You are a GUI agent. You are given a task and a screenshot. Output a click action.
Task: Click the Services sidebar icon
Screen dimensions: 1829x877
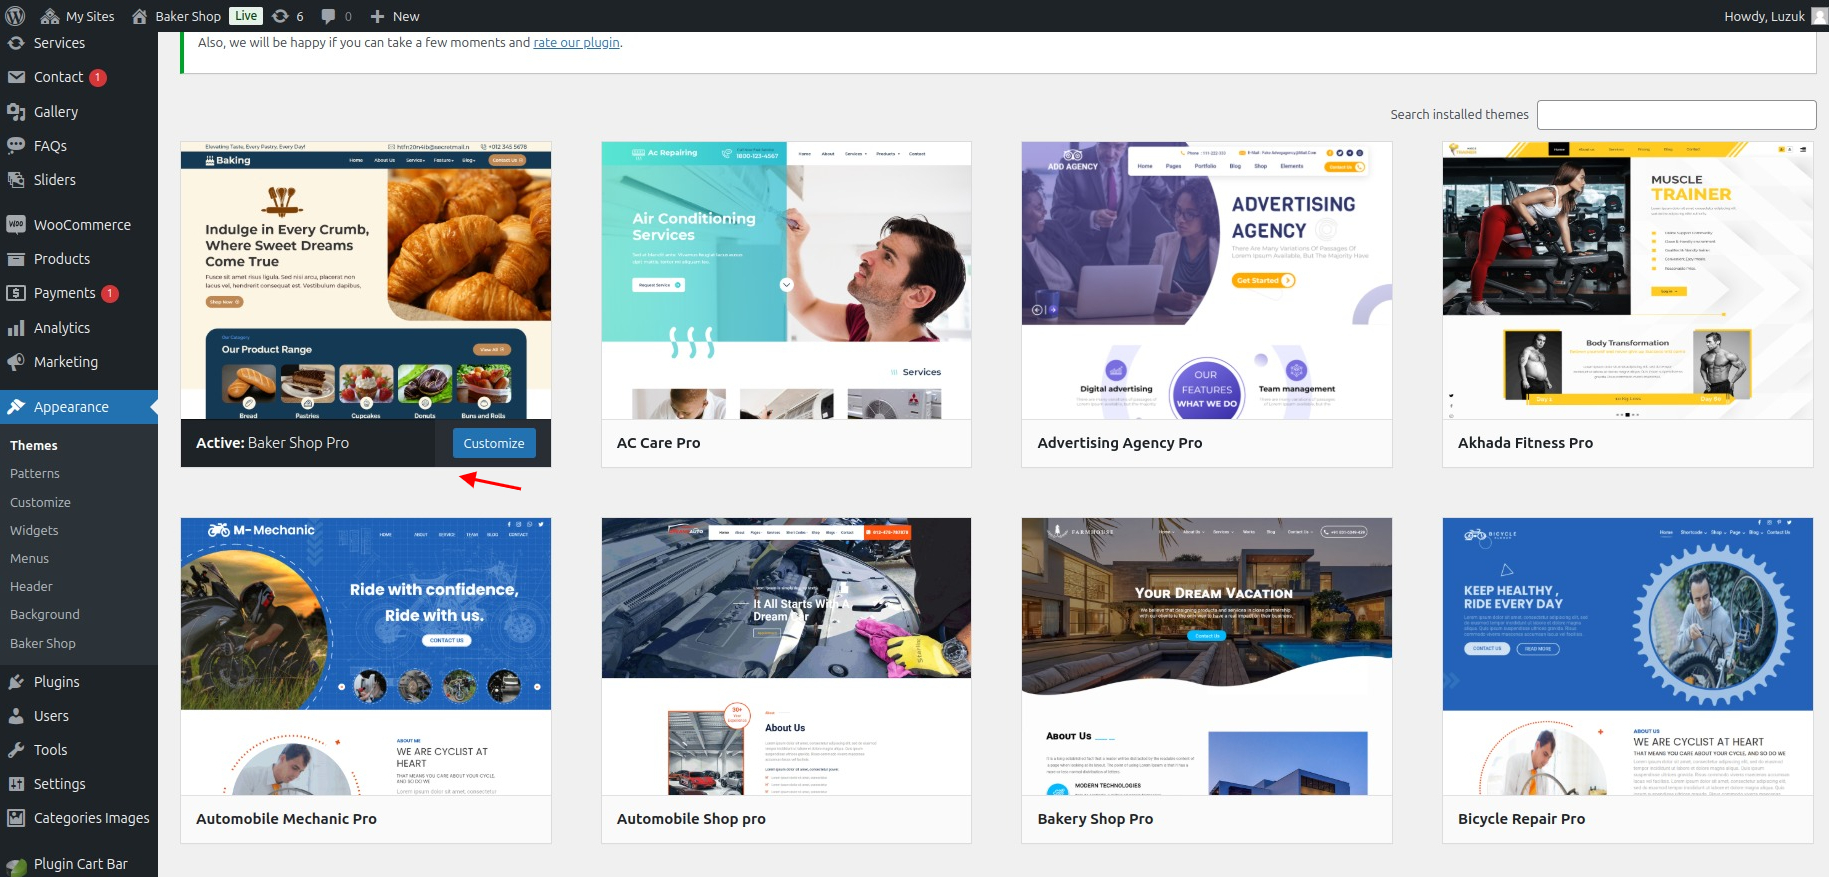(16, 43)
